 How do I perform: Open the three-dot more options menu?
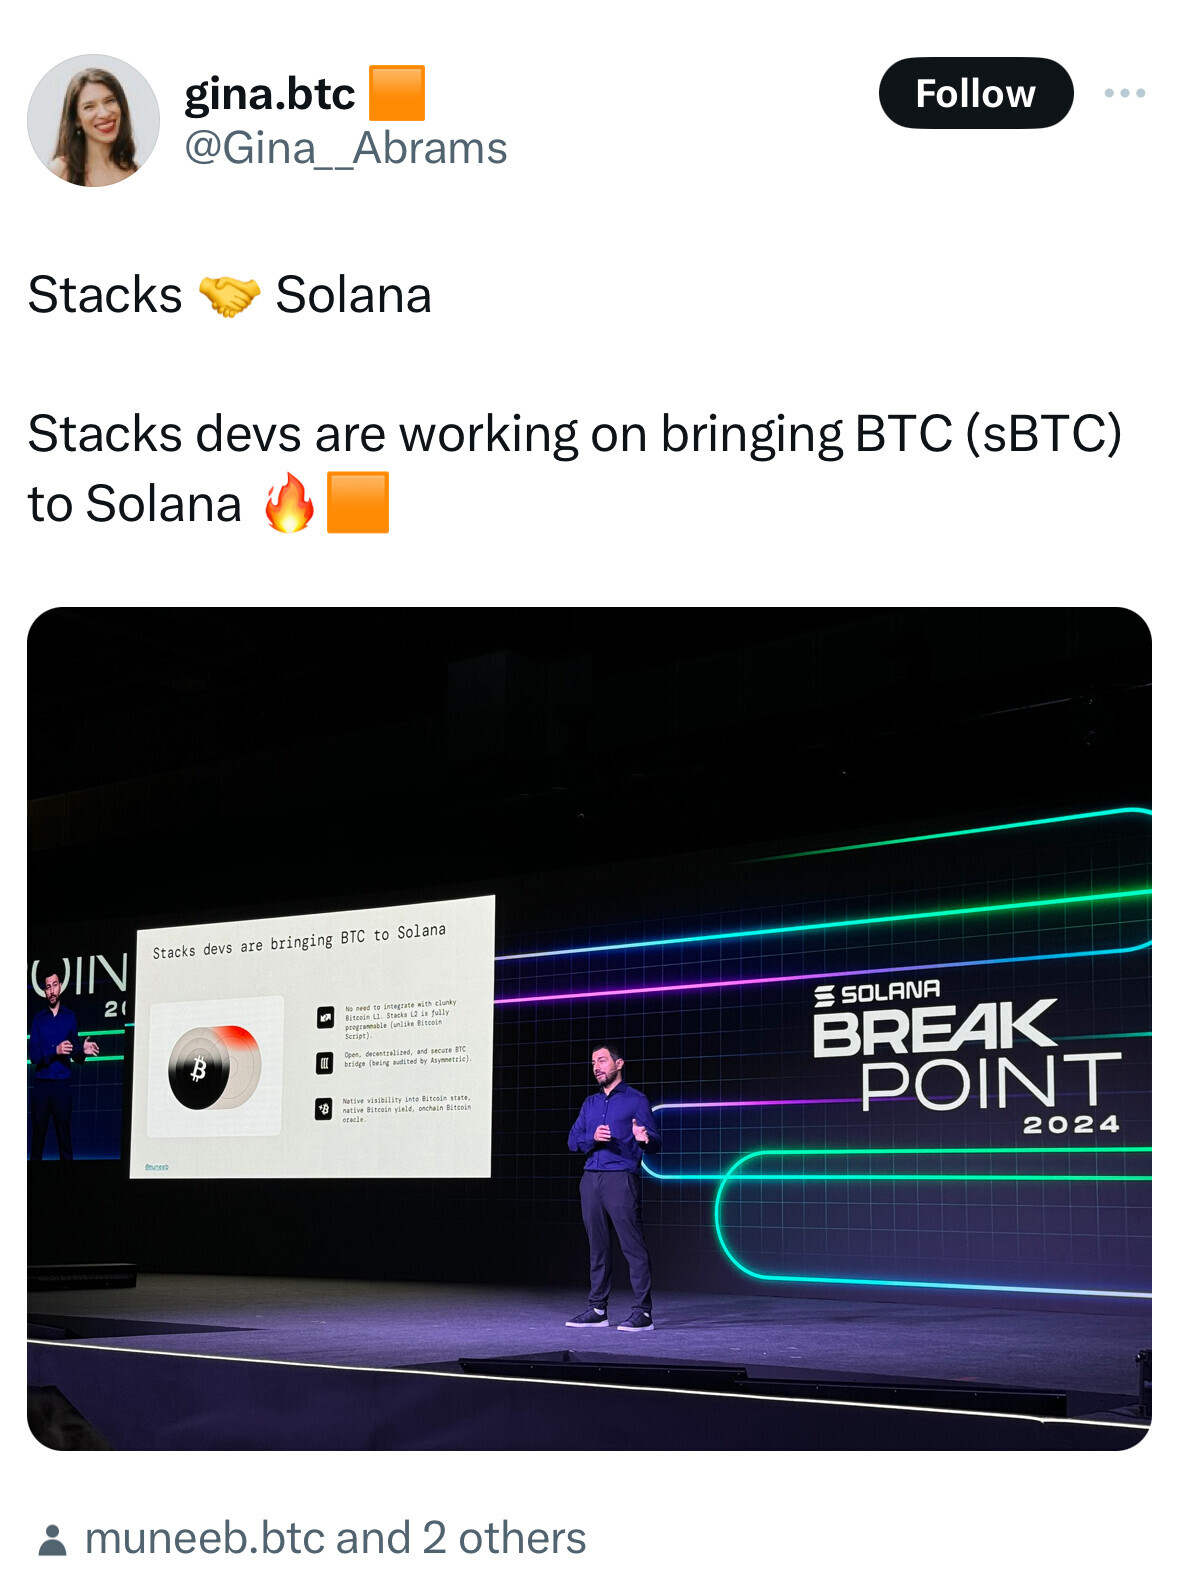tap(1124, 93)
